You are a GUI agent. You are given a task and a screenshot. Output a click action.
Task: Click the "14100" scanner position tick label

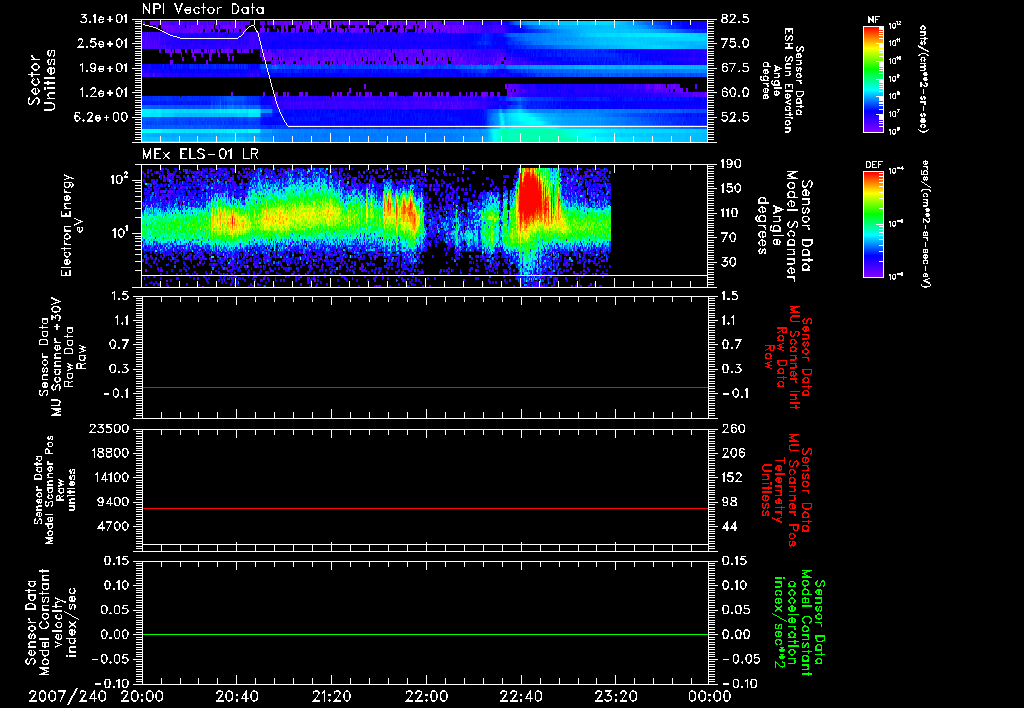[108, 477]
